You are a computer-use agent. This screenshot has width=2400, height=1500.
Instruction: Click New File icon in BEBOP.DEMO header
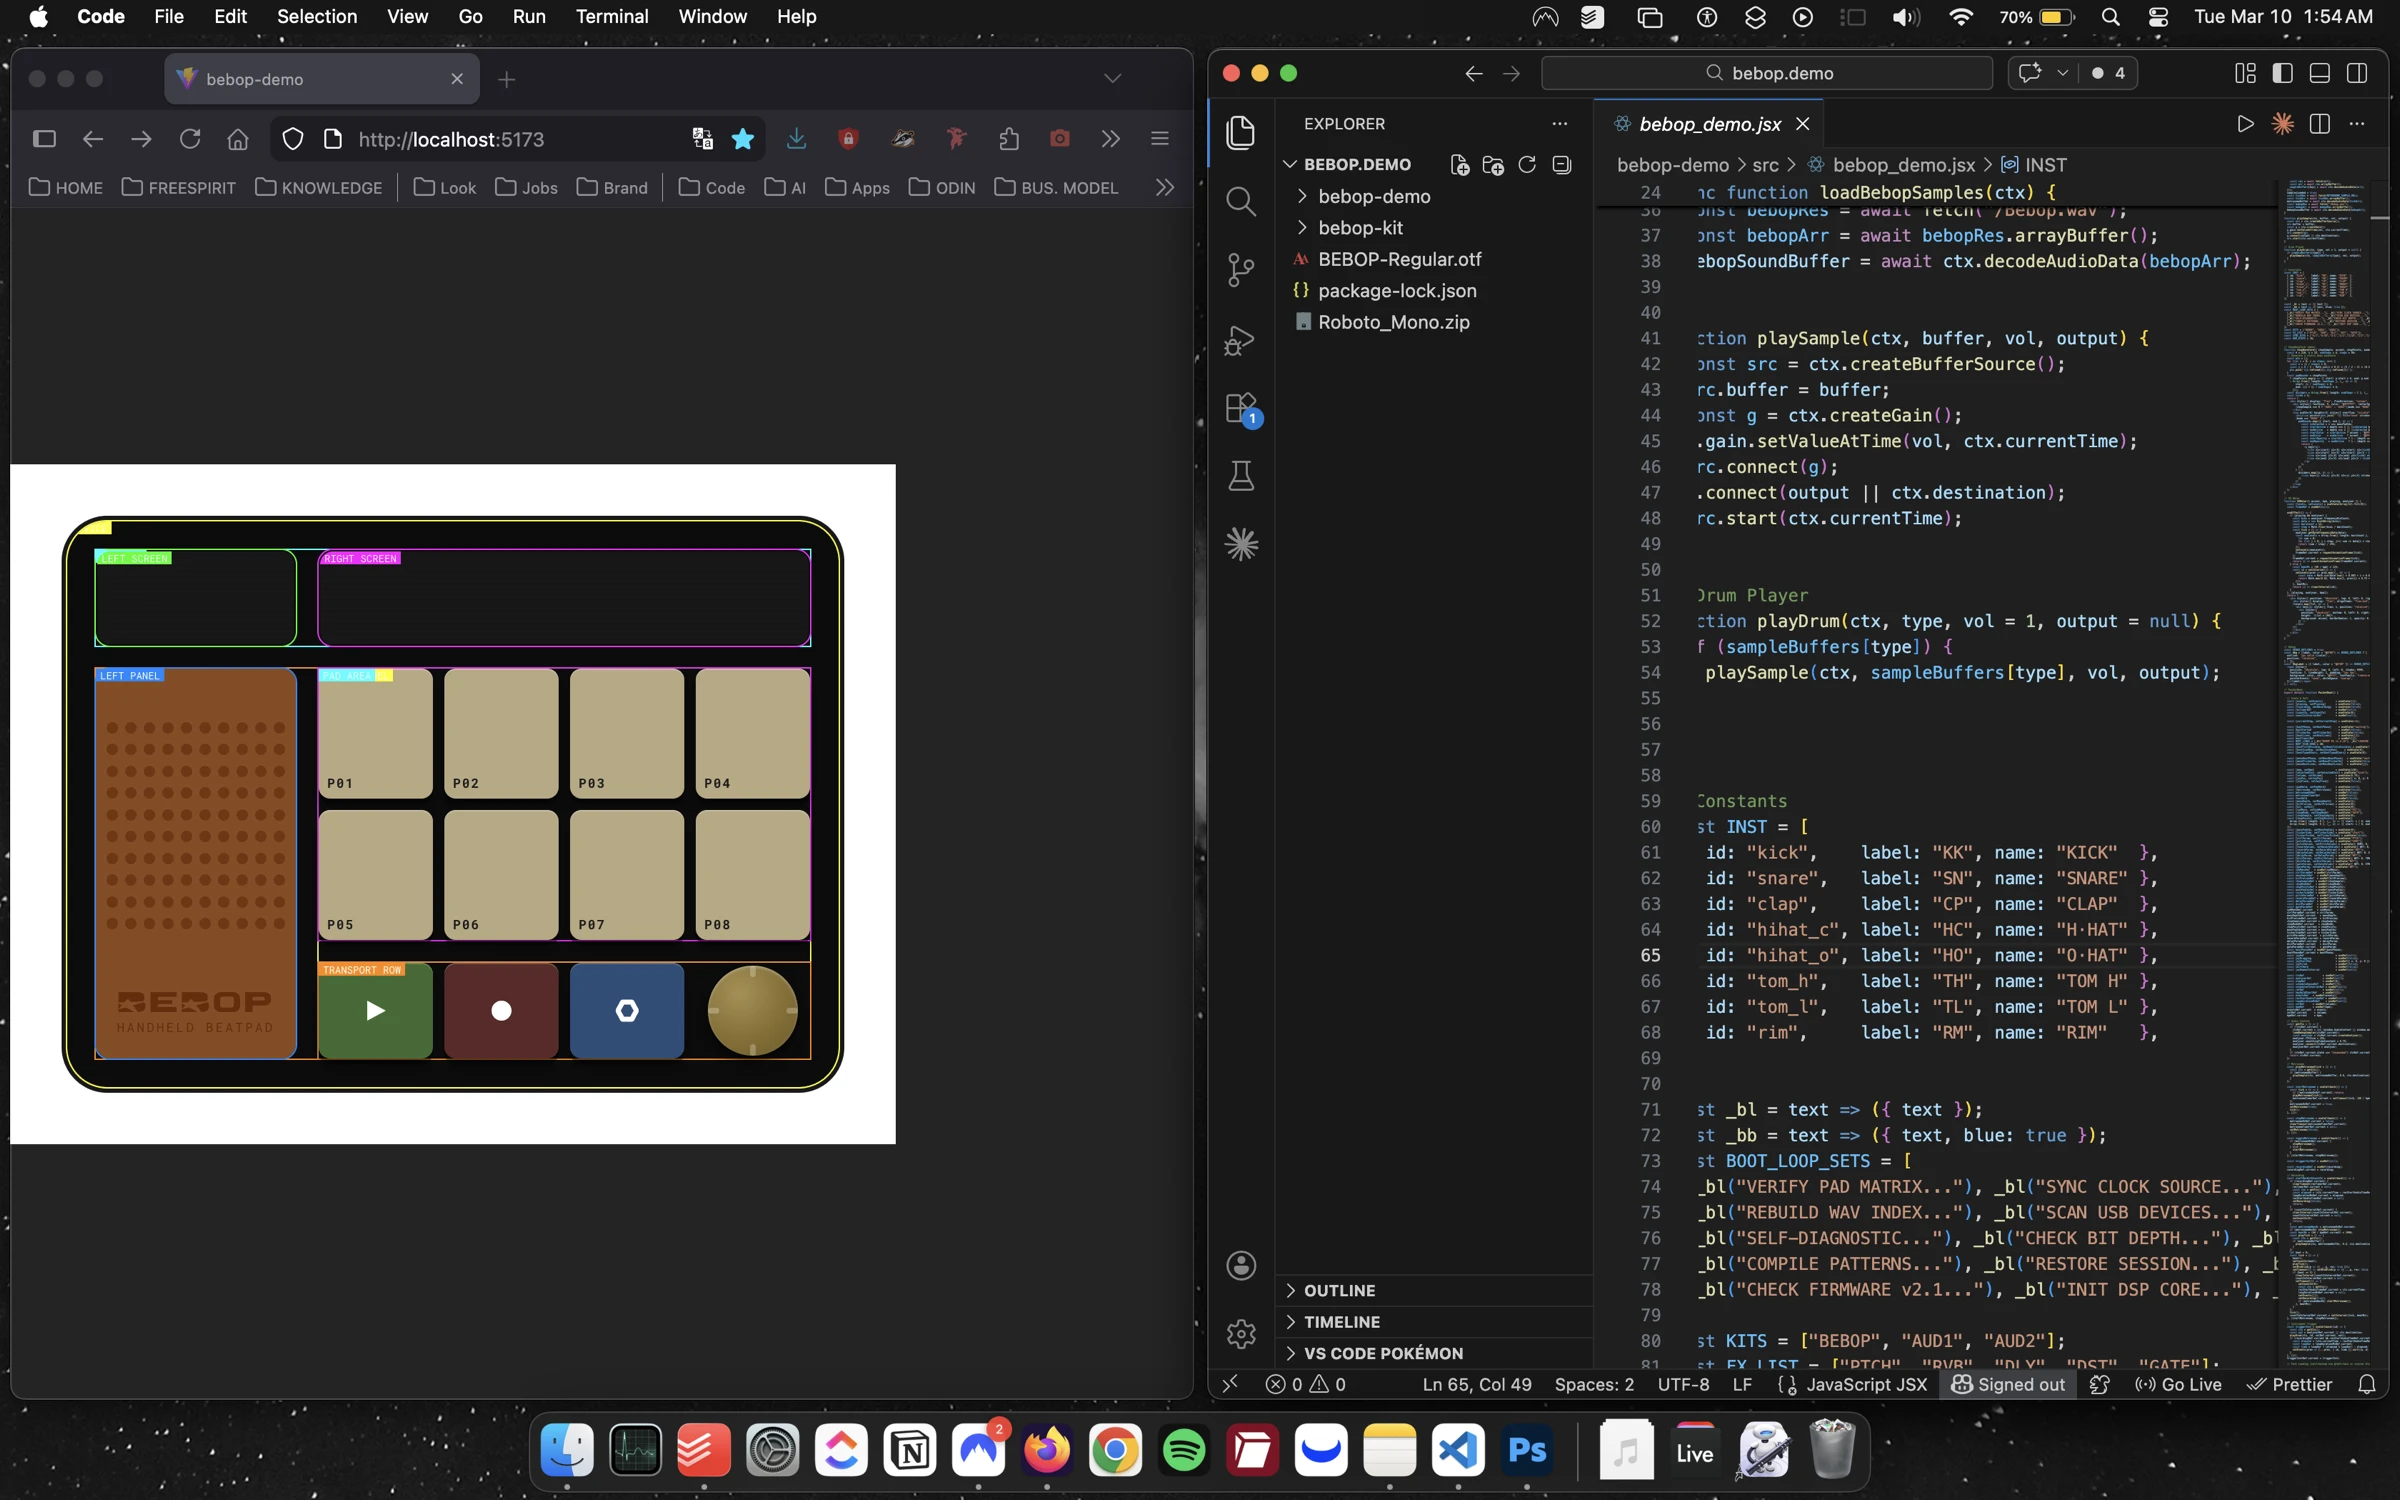(1459, 164)
